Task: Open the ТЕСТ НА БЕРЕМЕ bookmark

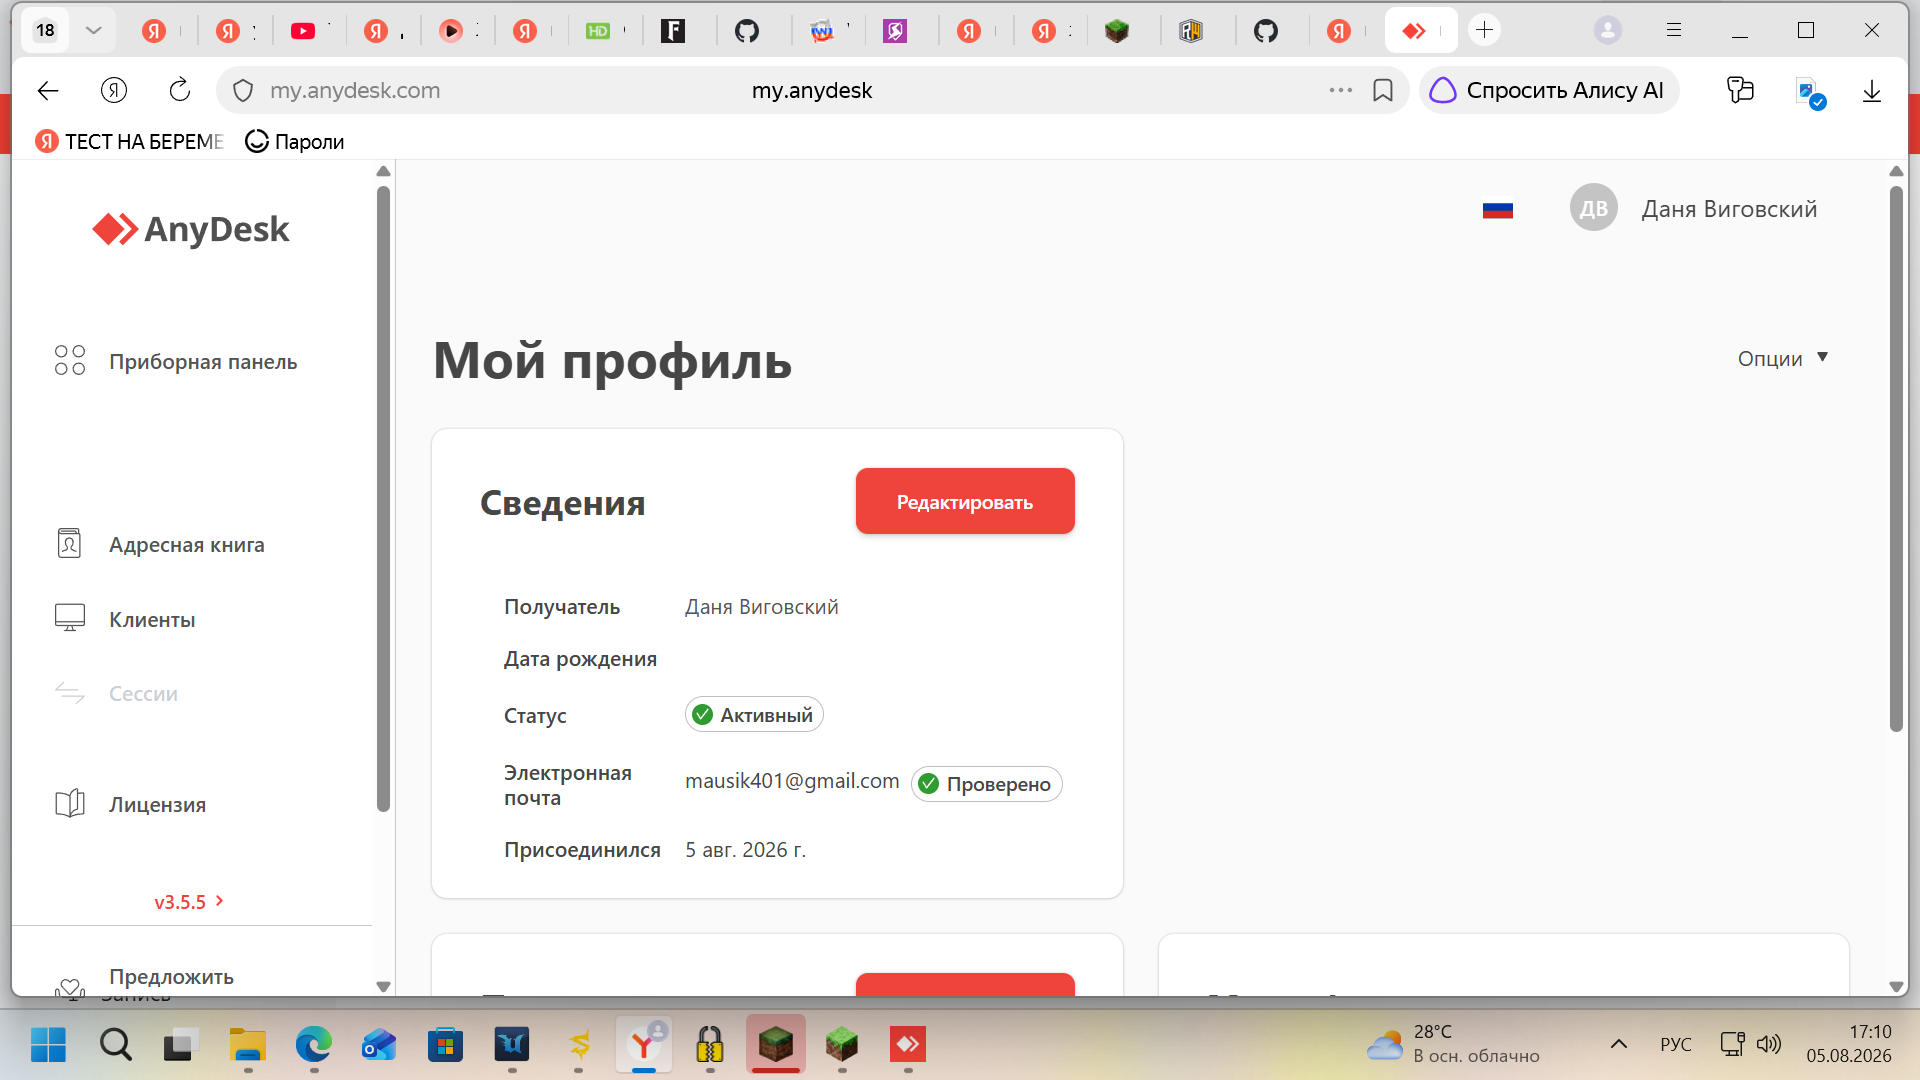Action: click(x=129, y=142)
